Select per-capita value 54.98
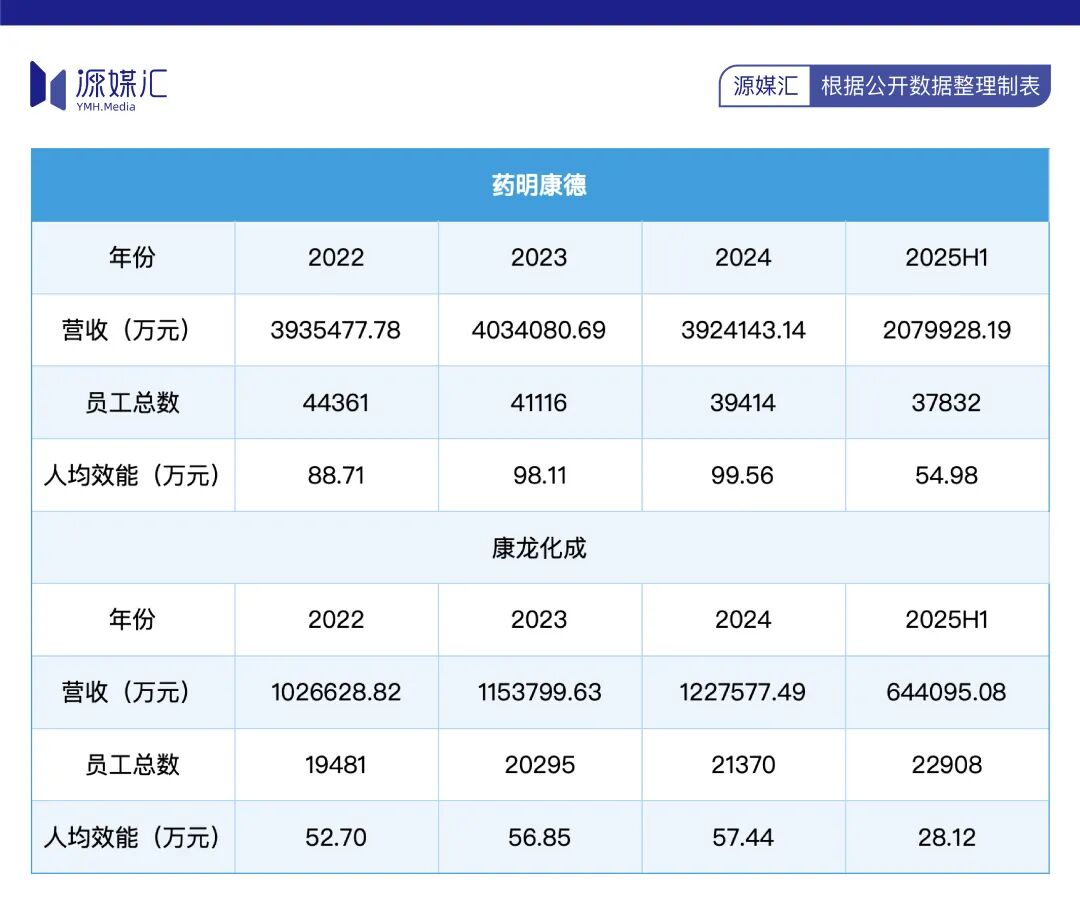Image resolution: width=1080 pixels, height=914 pixels. pos(947,475)
